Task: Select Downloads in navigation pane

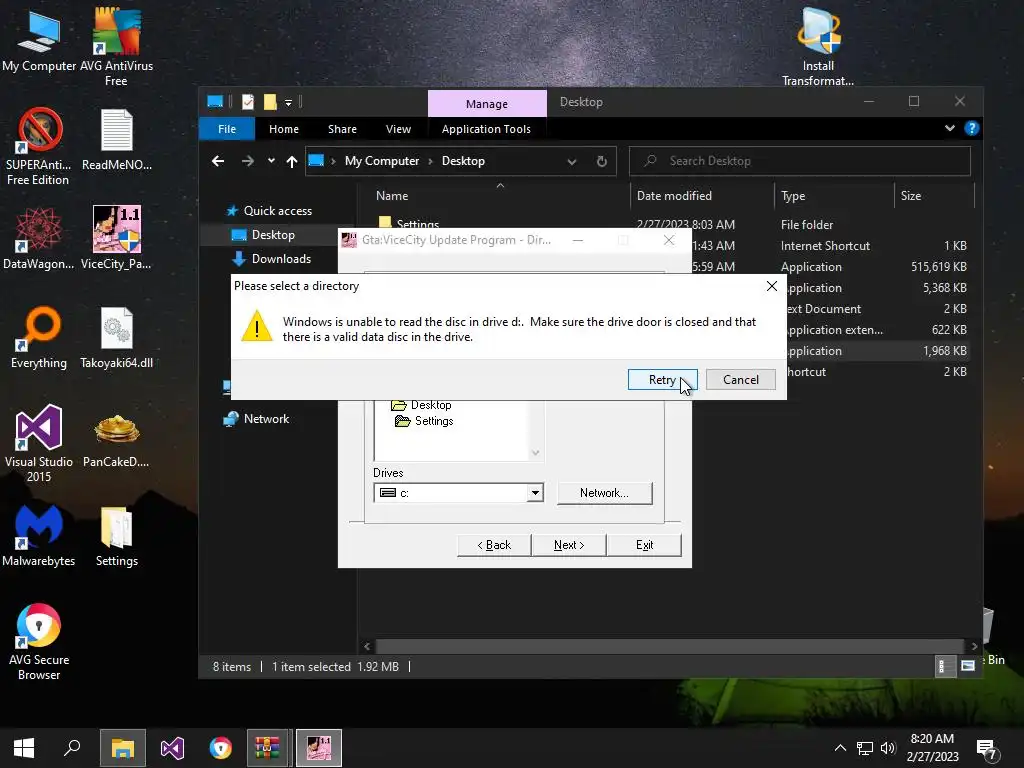Action: pos(281,259)
